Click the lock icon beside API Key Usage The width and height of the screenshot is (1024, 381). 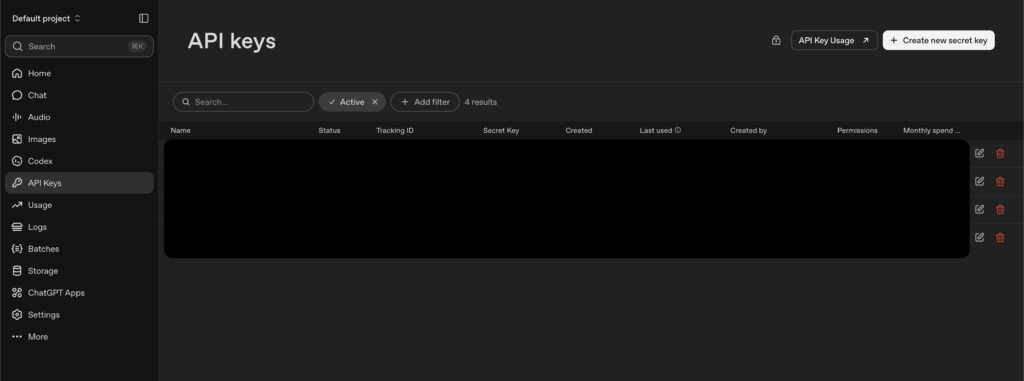coord(776,41)
